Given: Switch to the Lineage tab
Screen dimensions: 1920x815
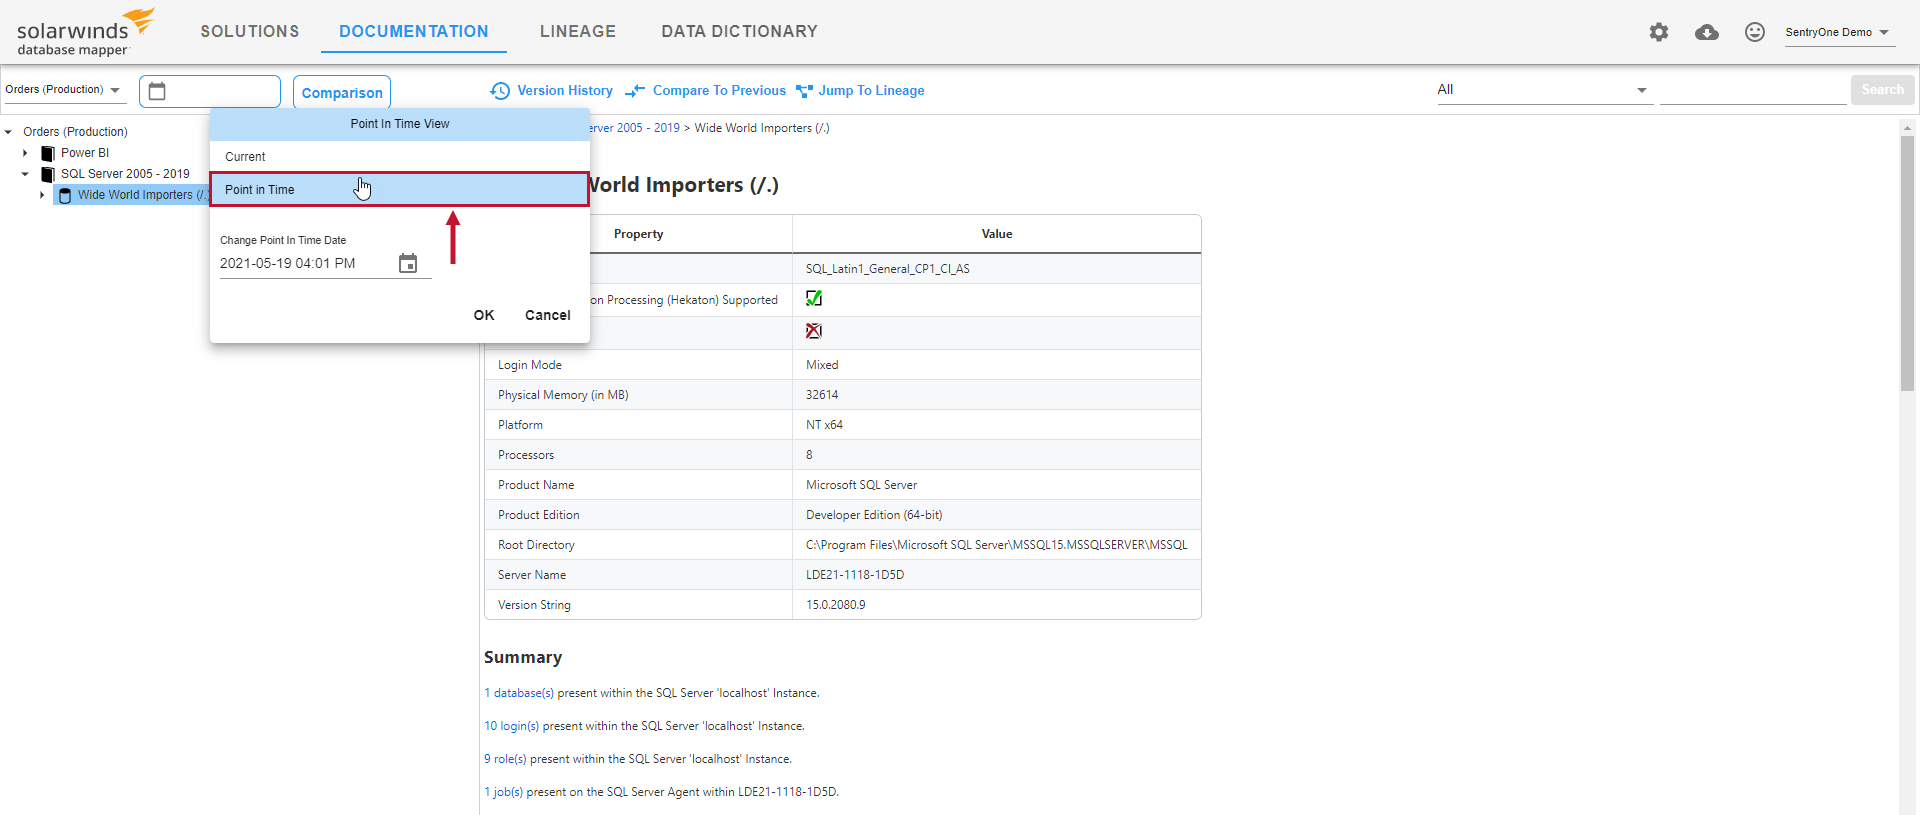Looking at the screenshot, I should [x=578, y=31].
